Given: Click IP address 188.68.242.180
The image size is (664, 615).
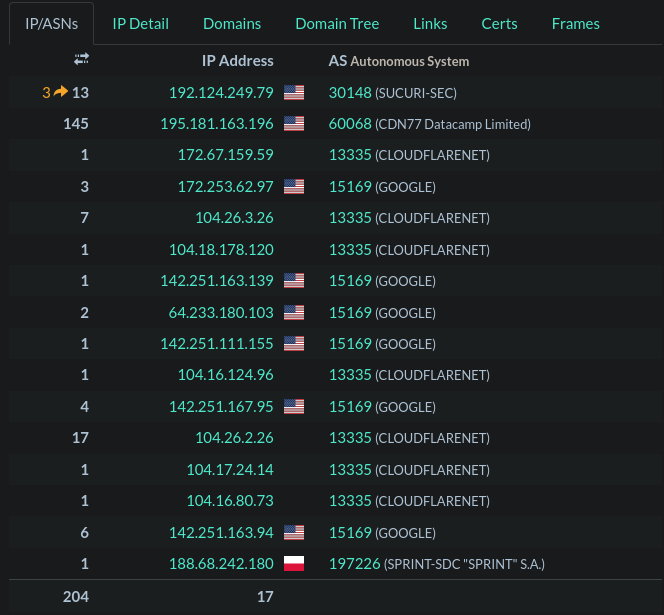Looking at the screenshot, I should point(221,563).
